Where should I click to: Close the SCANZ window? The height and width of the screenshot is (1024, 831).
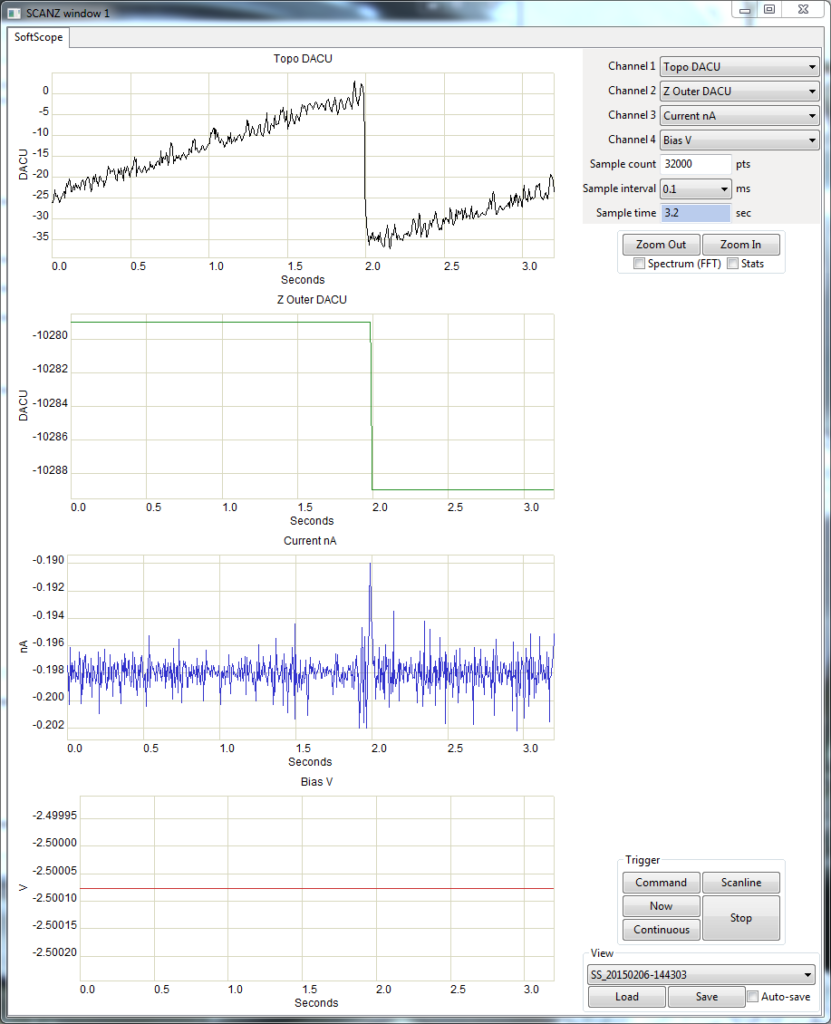tap(804, 10)
